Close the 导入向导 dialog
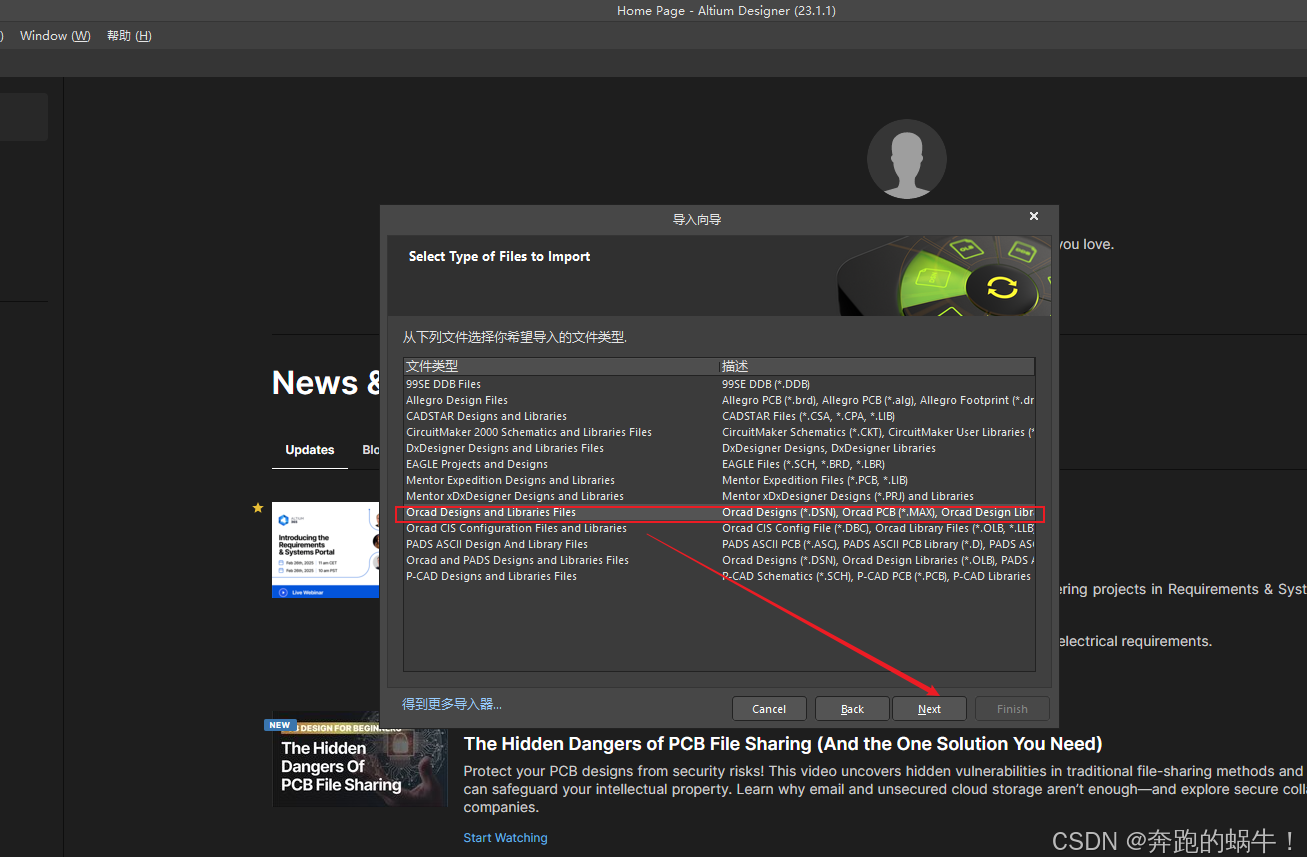The height and width of the screenshot is (864, 1307). [x=1034, y=217]
